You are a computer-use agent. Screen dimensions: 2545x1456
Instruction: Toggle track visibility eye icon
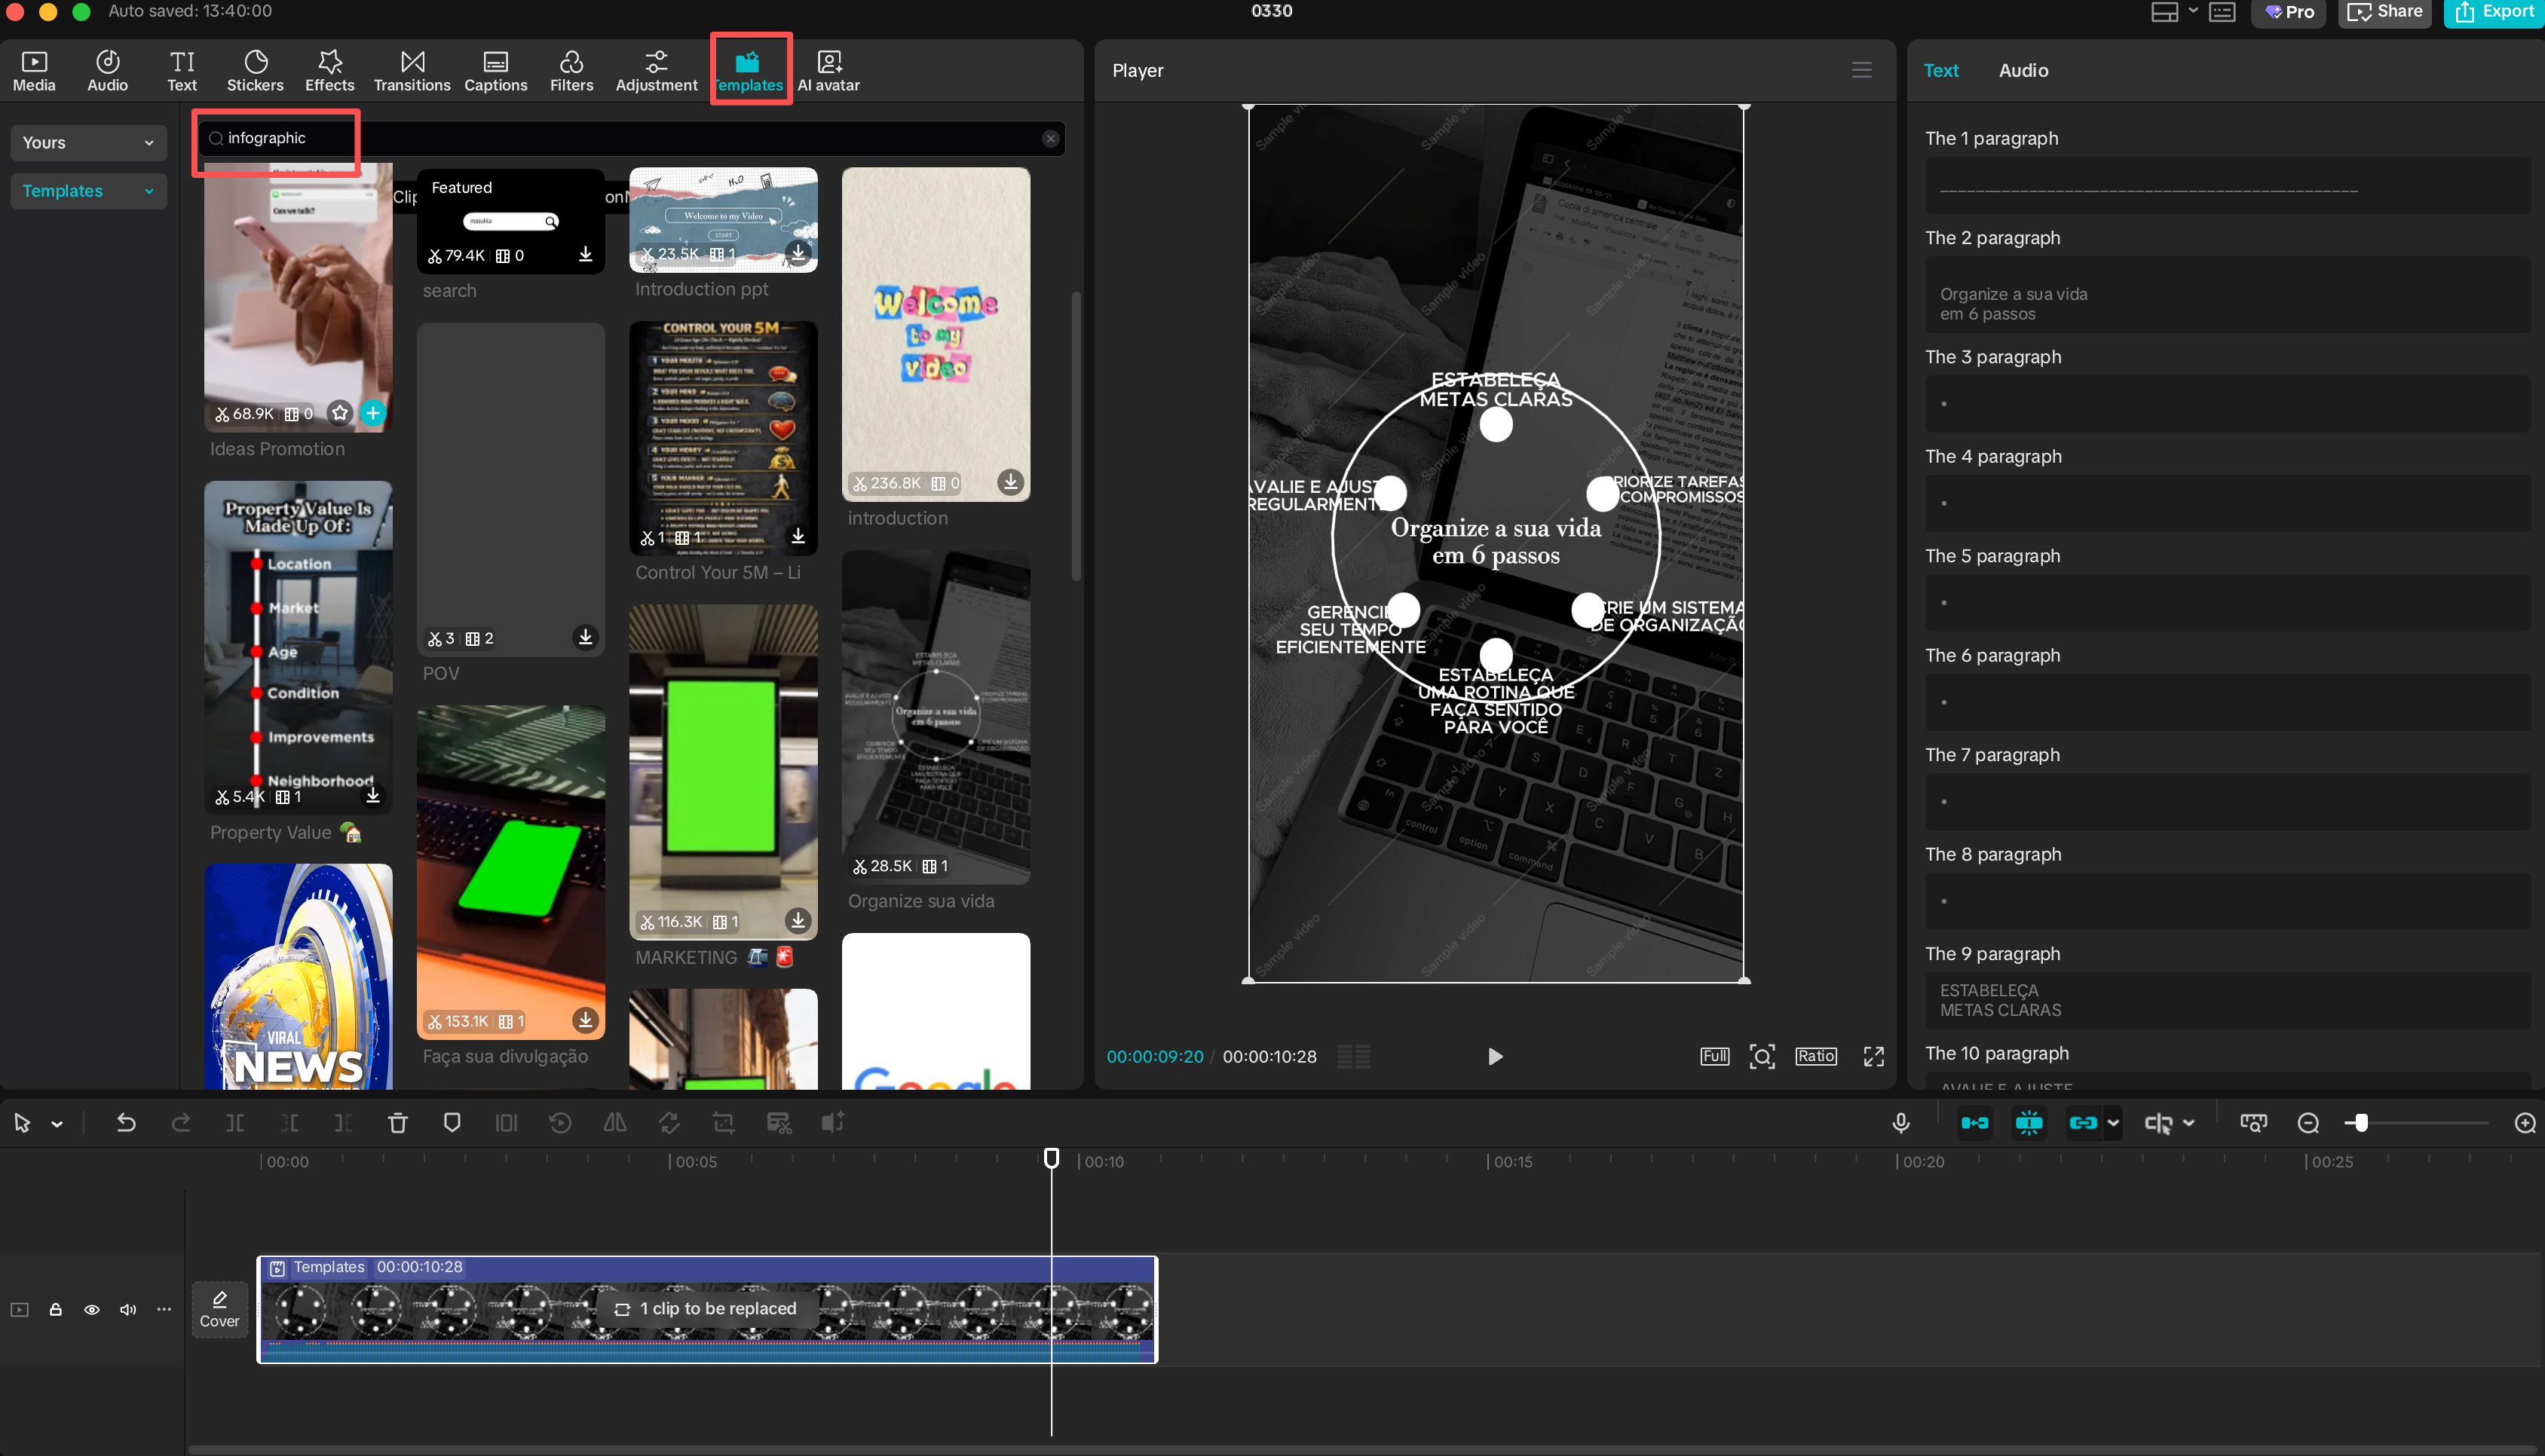click(92, 1309)
